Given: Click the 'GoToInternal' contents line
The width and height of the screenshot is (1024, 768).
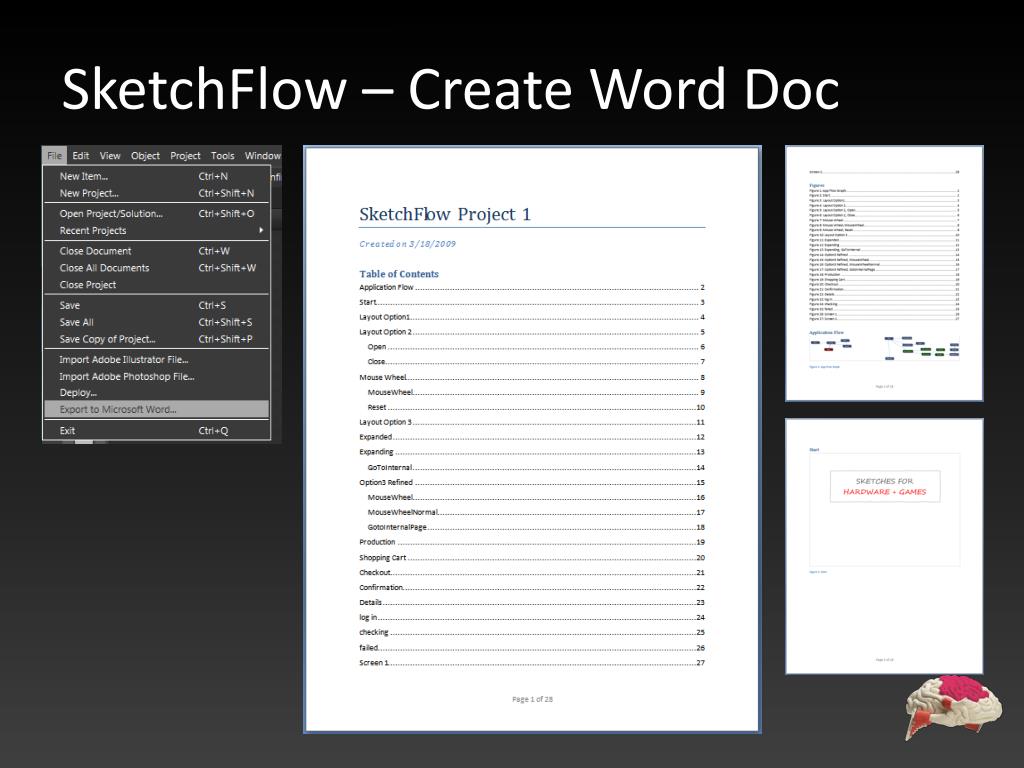Looking at the screenshot, I should (x=536, y=468).
